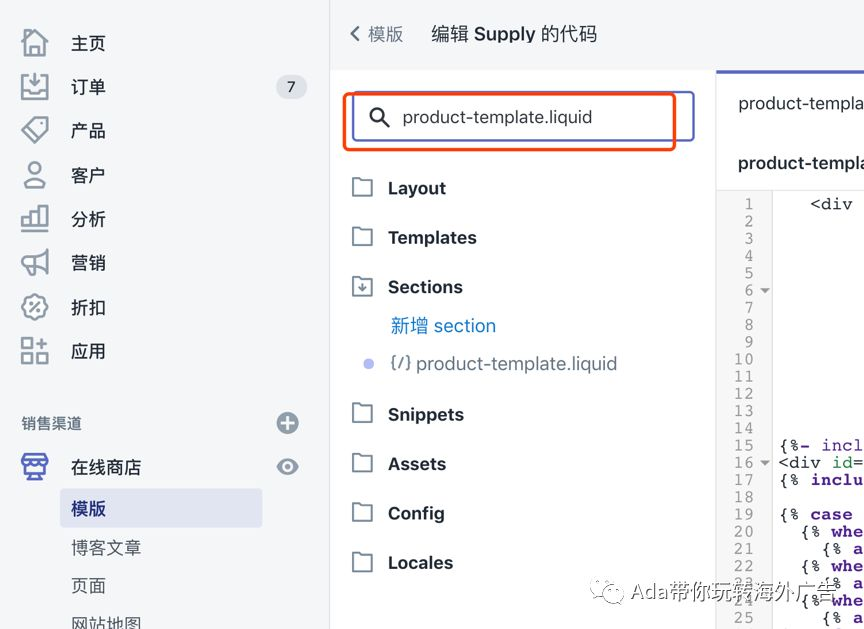Open 博客文章 in sidebar

click(106, 547)
